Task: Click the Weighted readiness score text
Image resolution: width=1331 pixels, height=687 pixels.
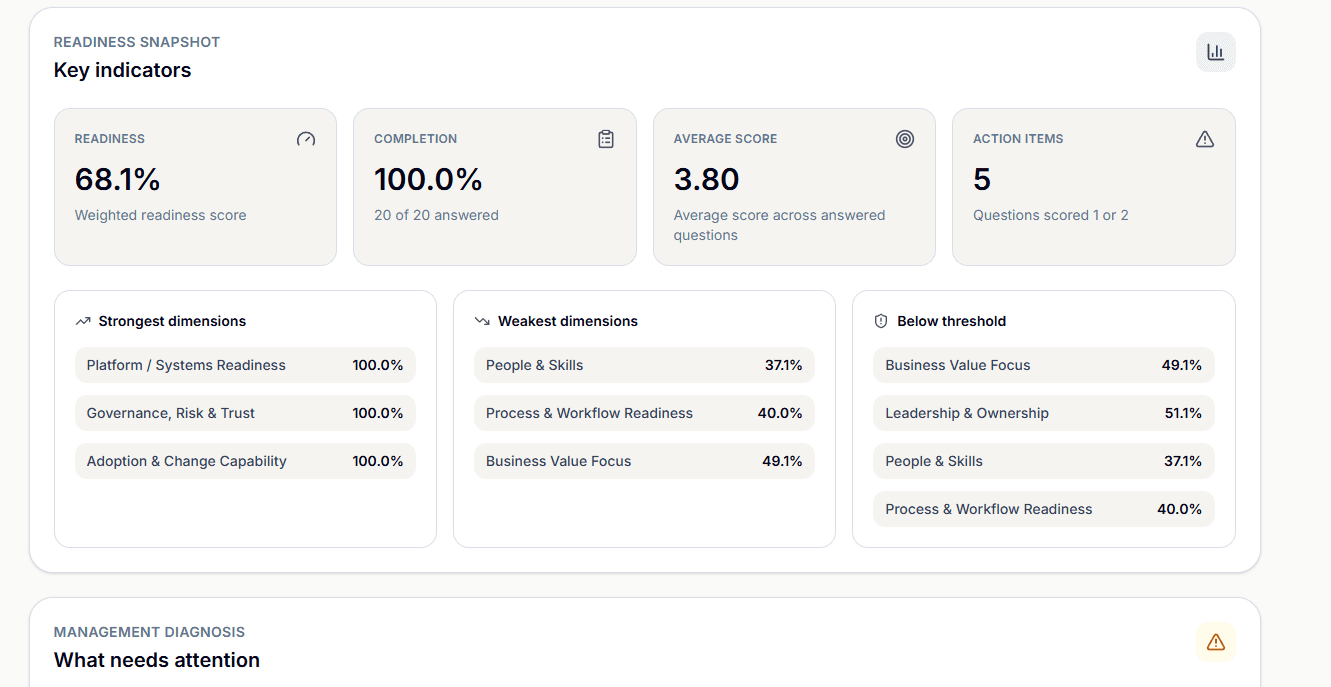Action: pos(160,215)
